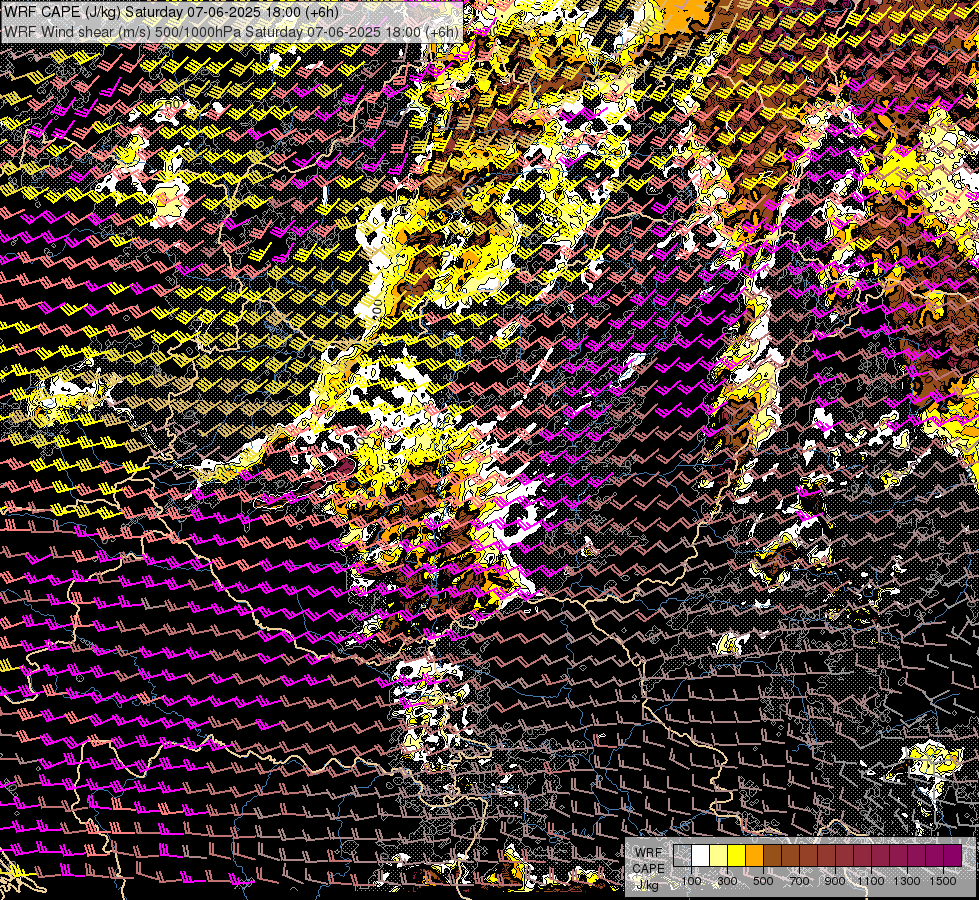This screenshot has height=900, width=979.
Task: Click the legend value 300
Action: (727, 881)
